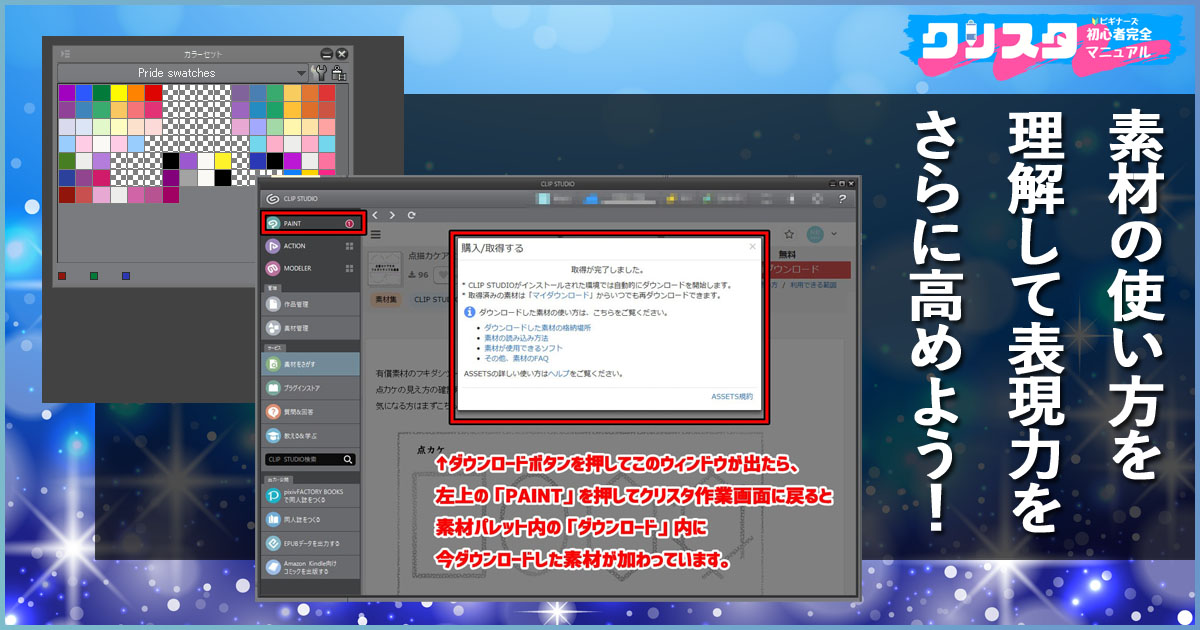This screenshot has width=1200, height=630.
Task: Click the page reload icon in the navigation bar
Action: 413,214
